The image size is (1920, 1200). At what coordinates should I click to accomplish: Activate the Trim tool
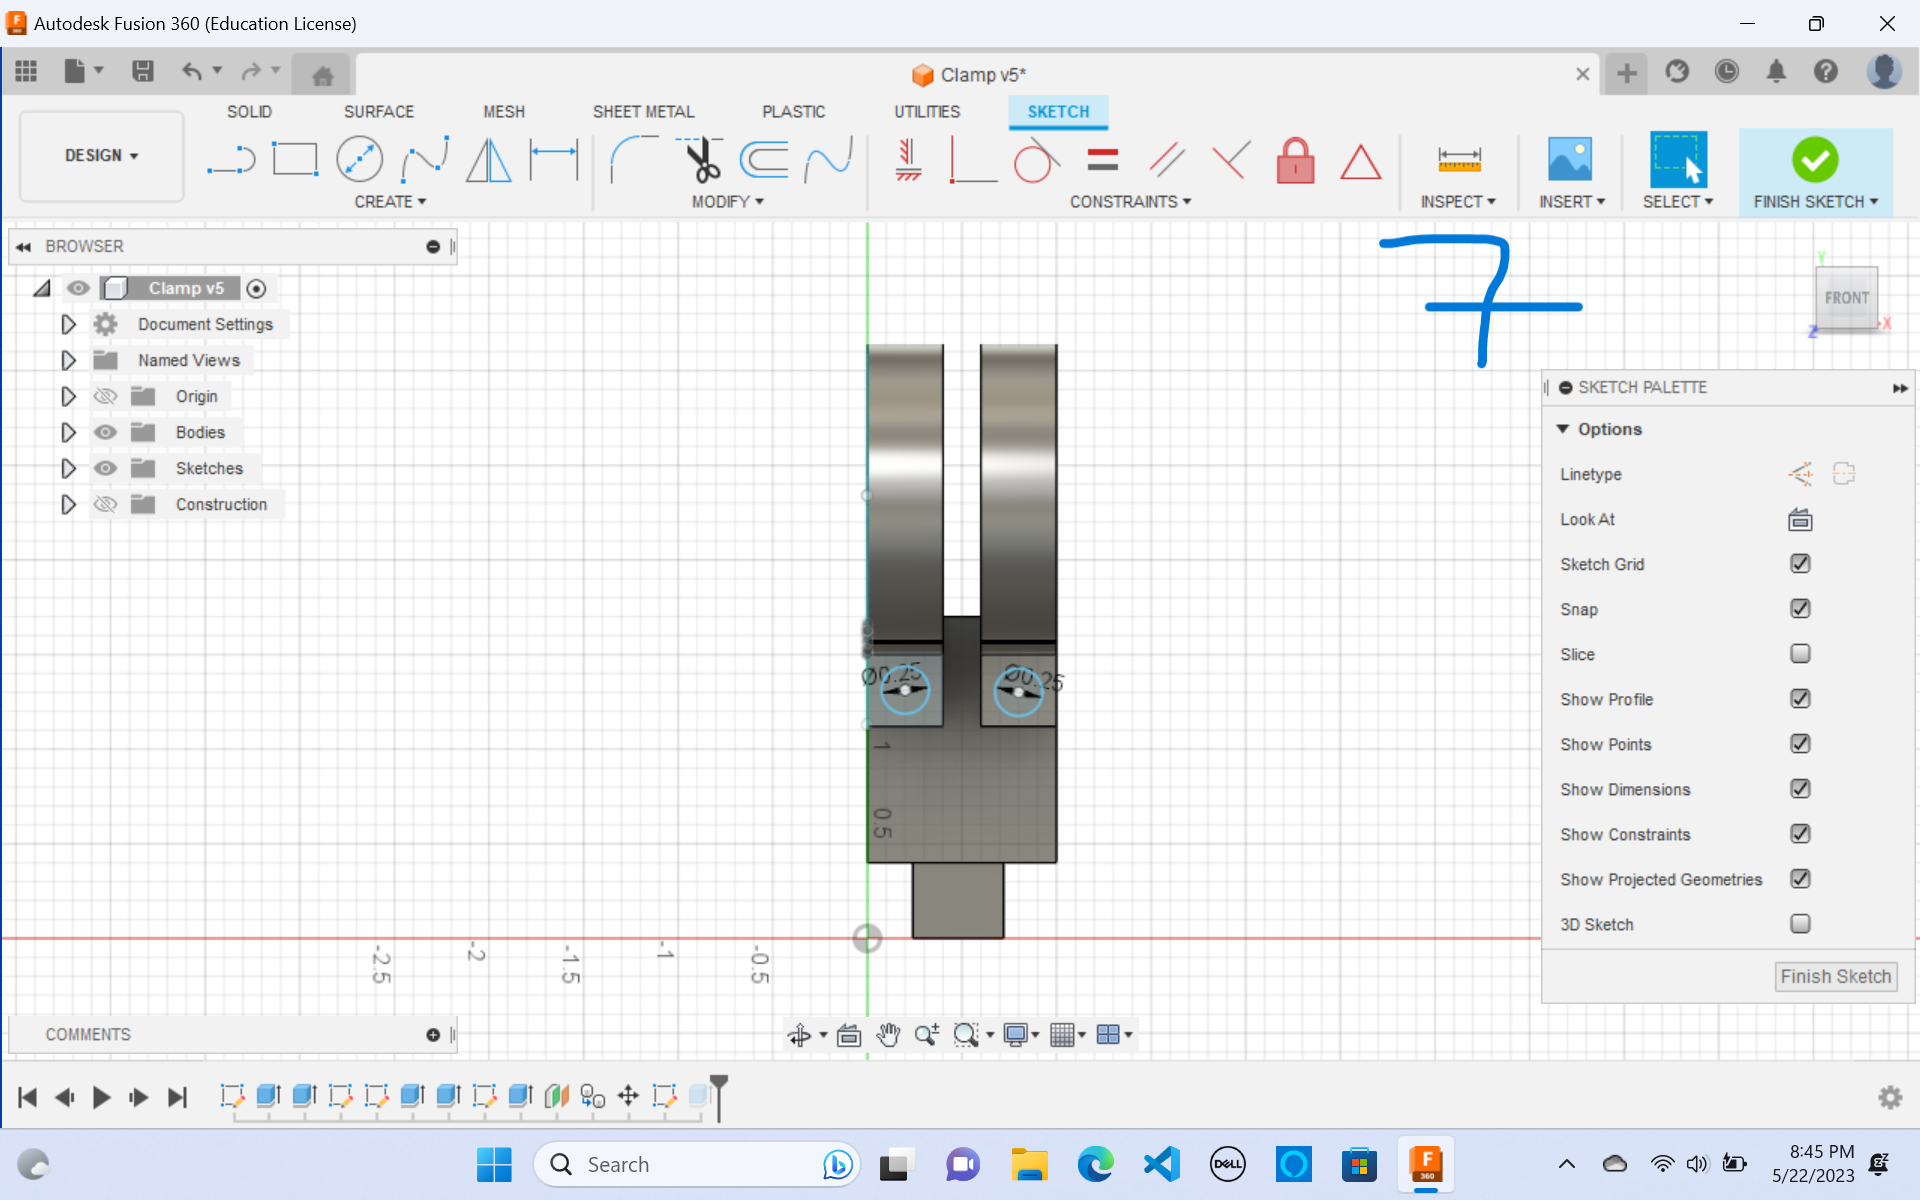pos(700,160)
